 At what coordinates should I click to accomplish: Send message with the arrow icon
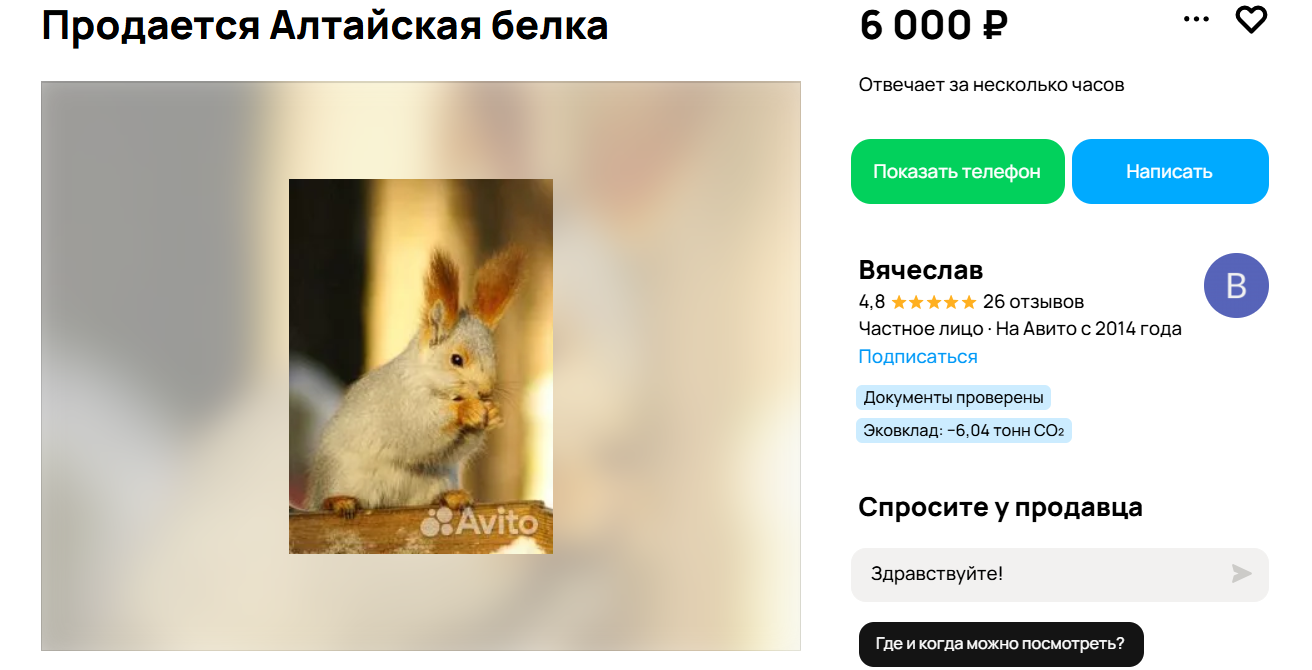(1241, 574)
